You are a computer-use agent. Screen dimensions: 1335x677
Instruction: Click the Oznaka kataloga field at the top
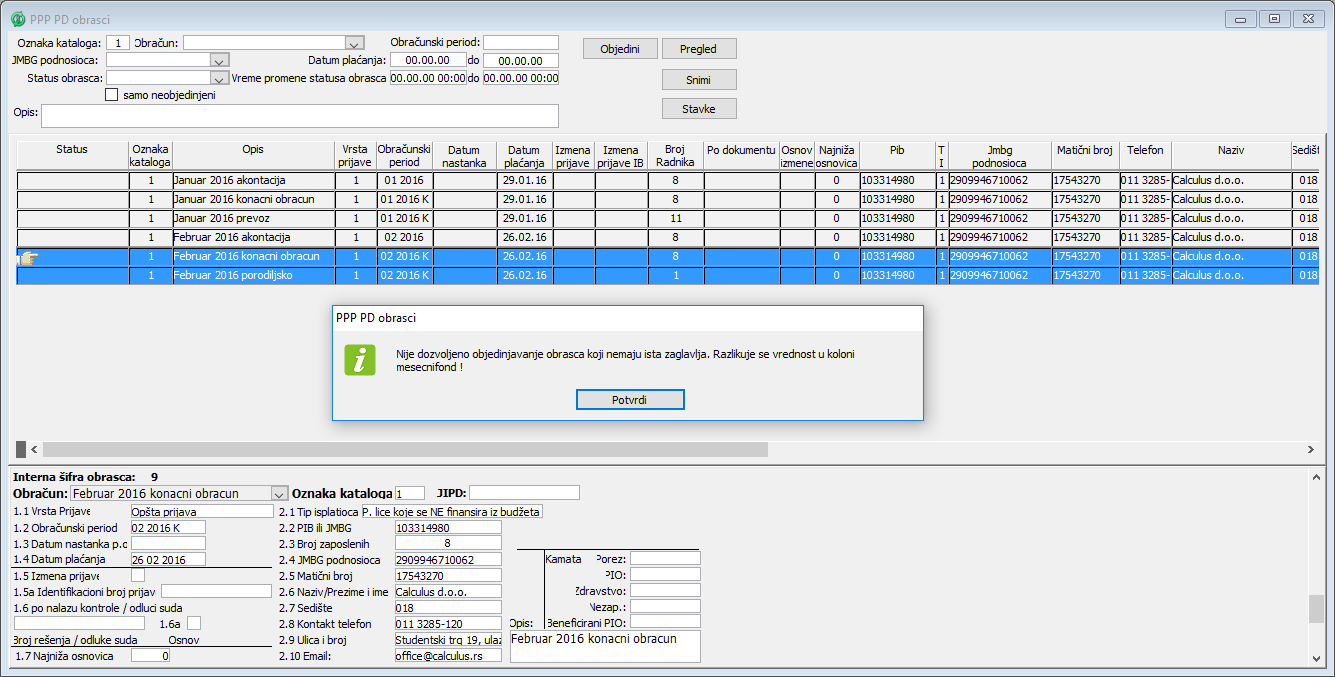[x=118, y=43]
